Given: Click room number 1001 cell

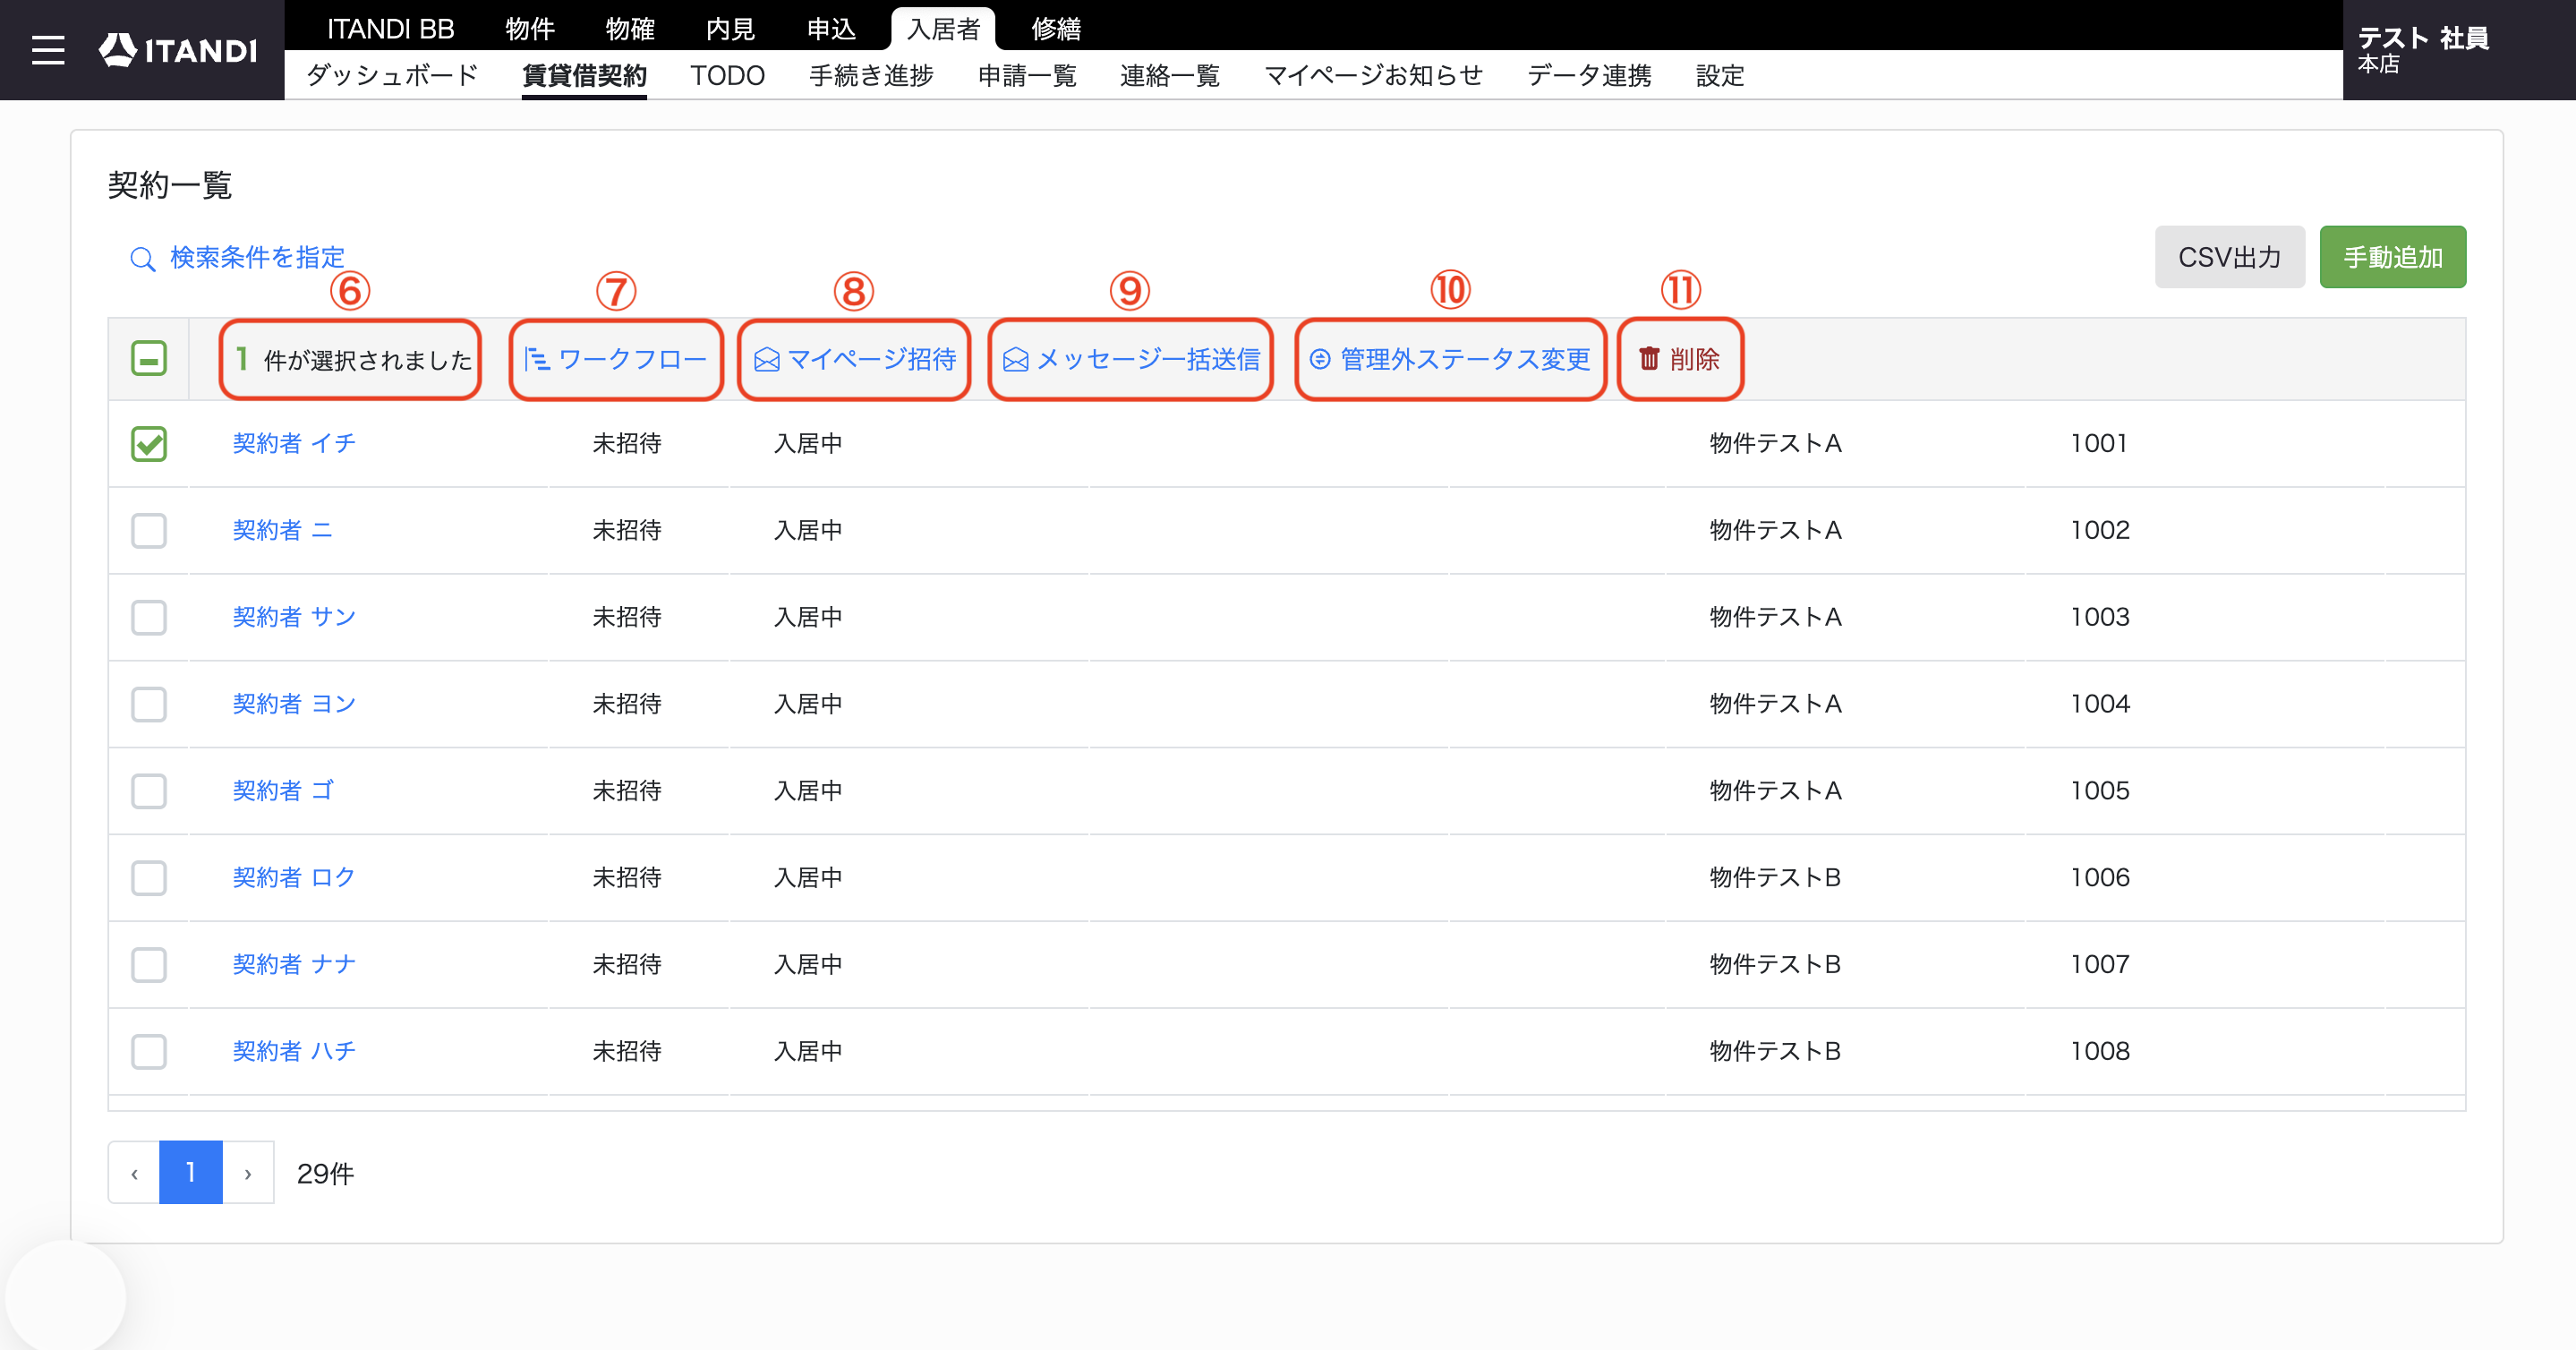Looking at the screenshot, I should tap(2099, 443).
